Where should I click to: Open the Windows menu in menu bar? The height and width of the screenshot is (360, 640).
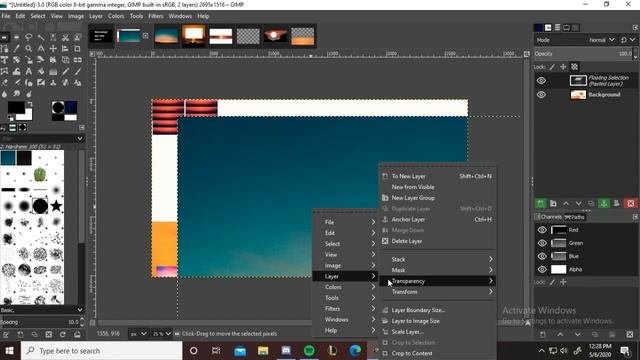click(x=180, y=16)
